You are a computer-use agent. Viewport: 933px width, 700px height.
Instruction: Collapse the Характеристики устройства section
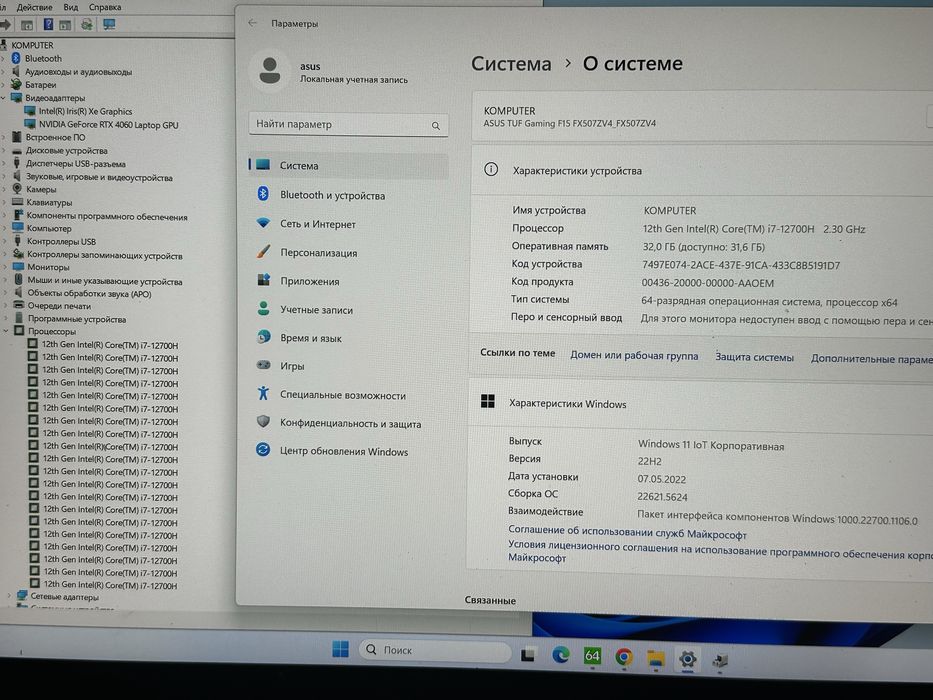tap(702, 171)
